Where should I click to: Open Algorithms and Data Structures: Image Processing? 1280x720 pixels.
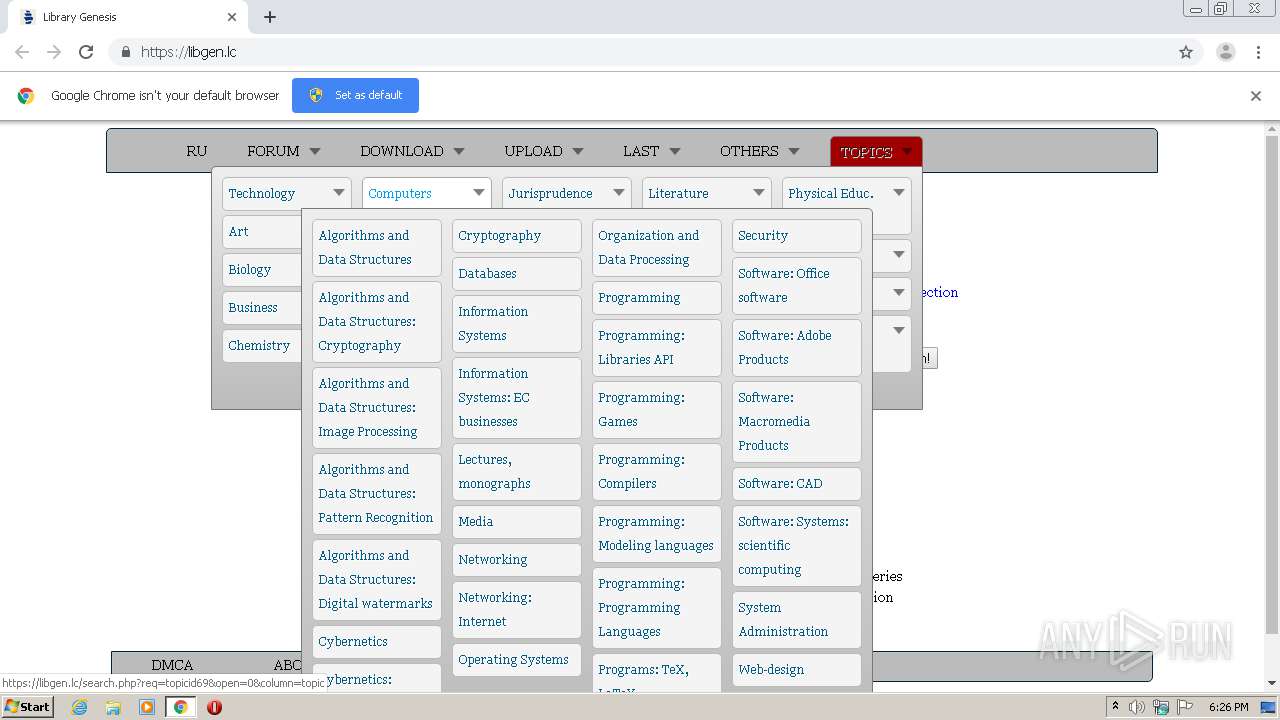(x=377, y=407)
